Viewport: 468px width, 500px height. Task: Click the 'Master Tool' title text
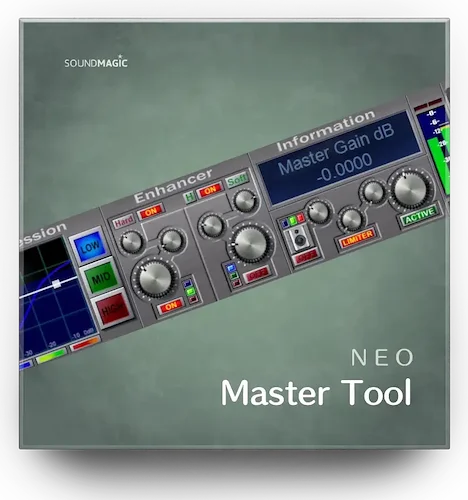[x=316, y=392]
